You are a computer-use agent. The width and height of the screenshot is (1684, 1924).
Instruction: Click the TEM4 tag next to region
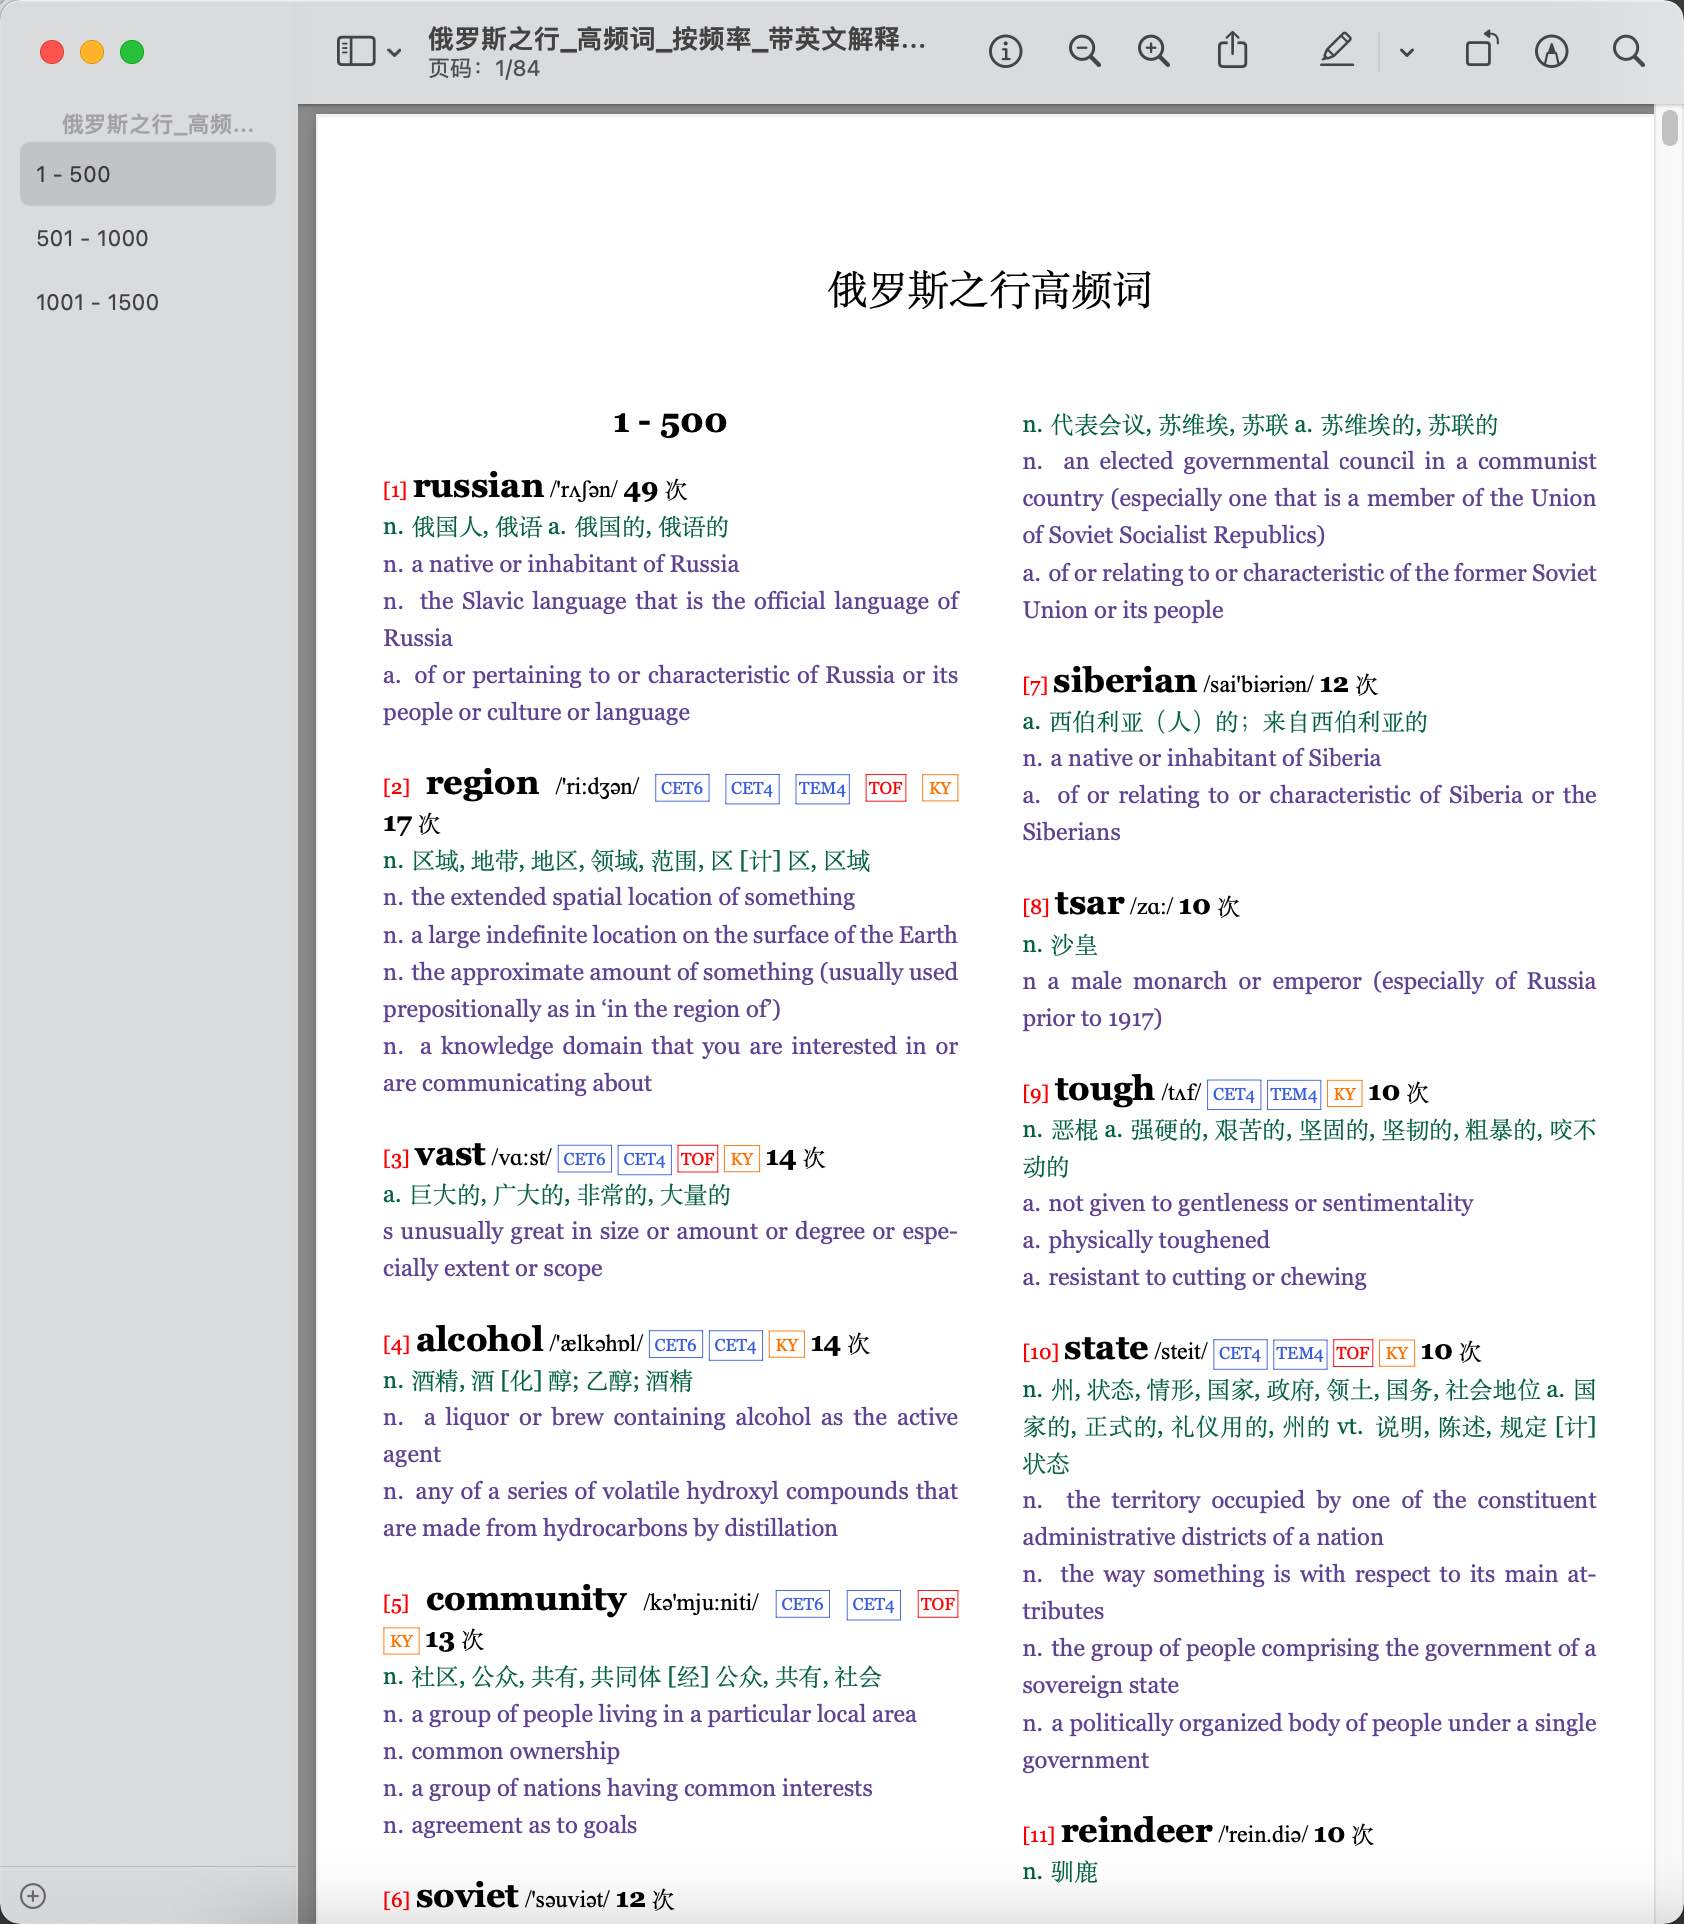(x=822, y=788)
